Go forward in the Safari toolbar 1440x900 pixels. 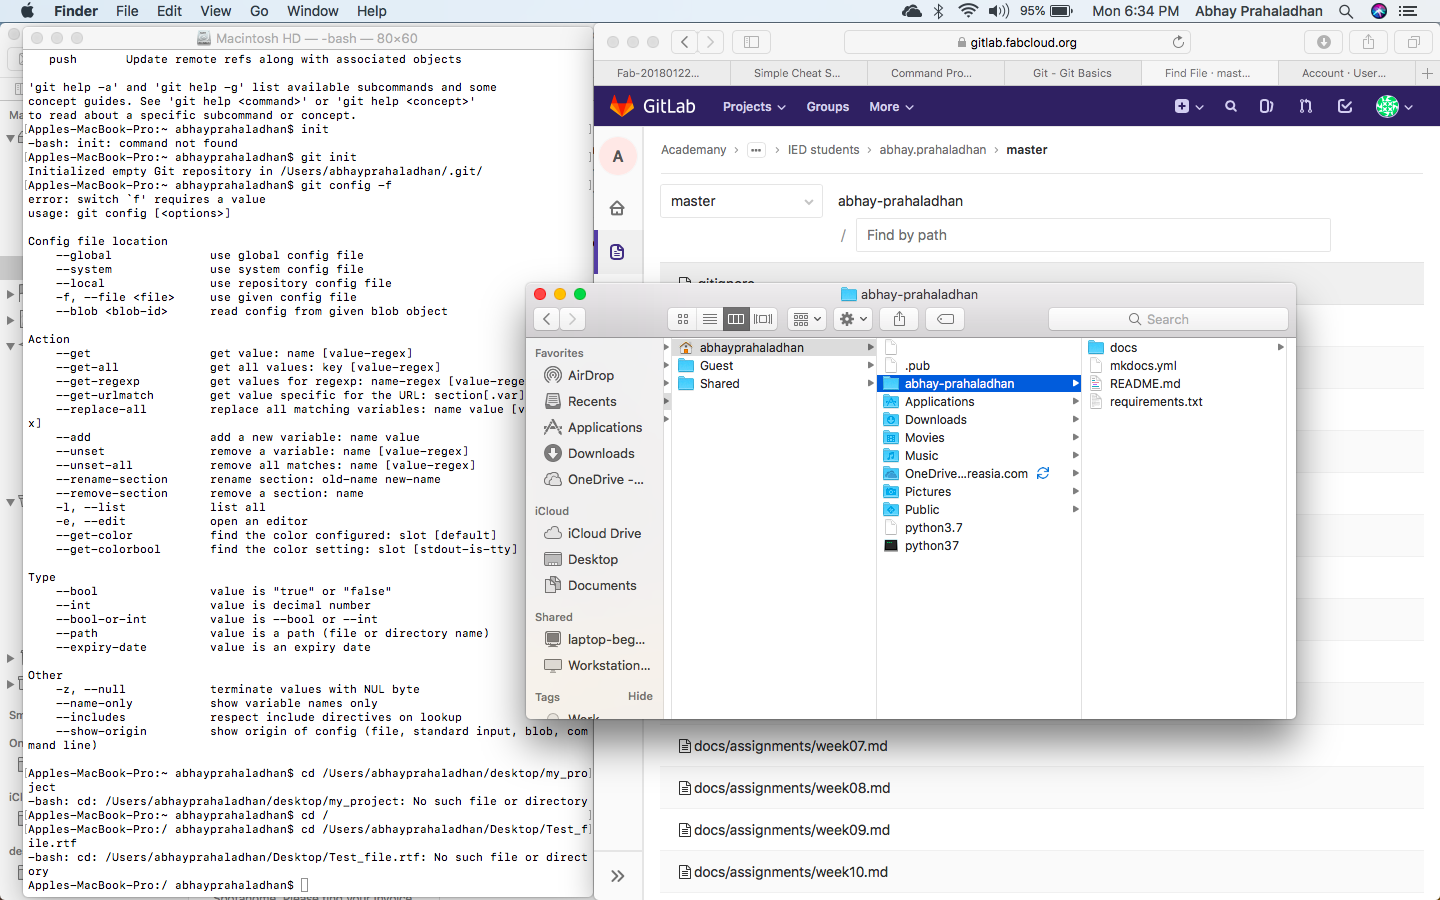point(710,42)
